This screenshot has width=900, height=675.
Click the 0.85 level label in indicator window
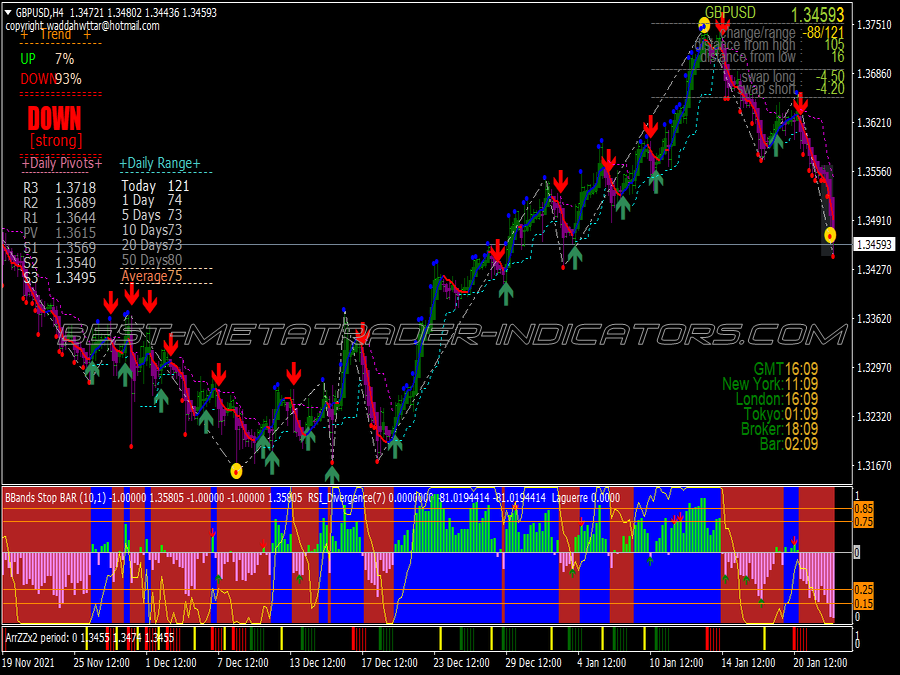(x=863, y=509)
